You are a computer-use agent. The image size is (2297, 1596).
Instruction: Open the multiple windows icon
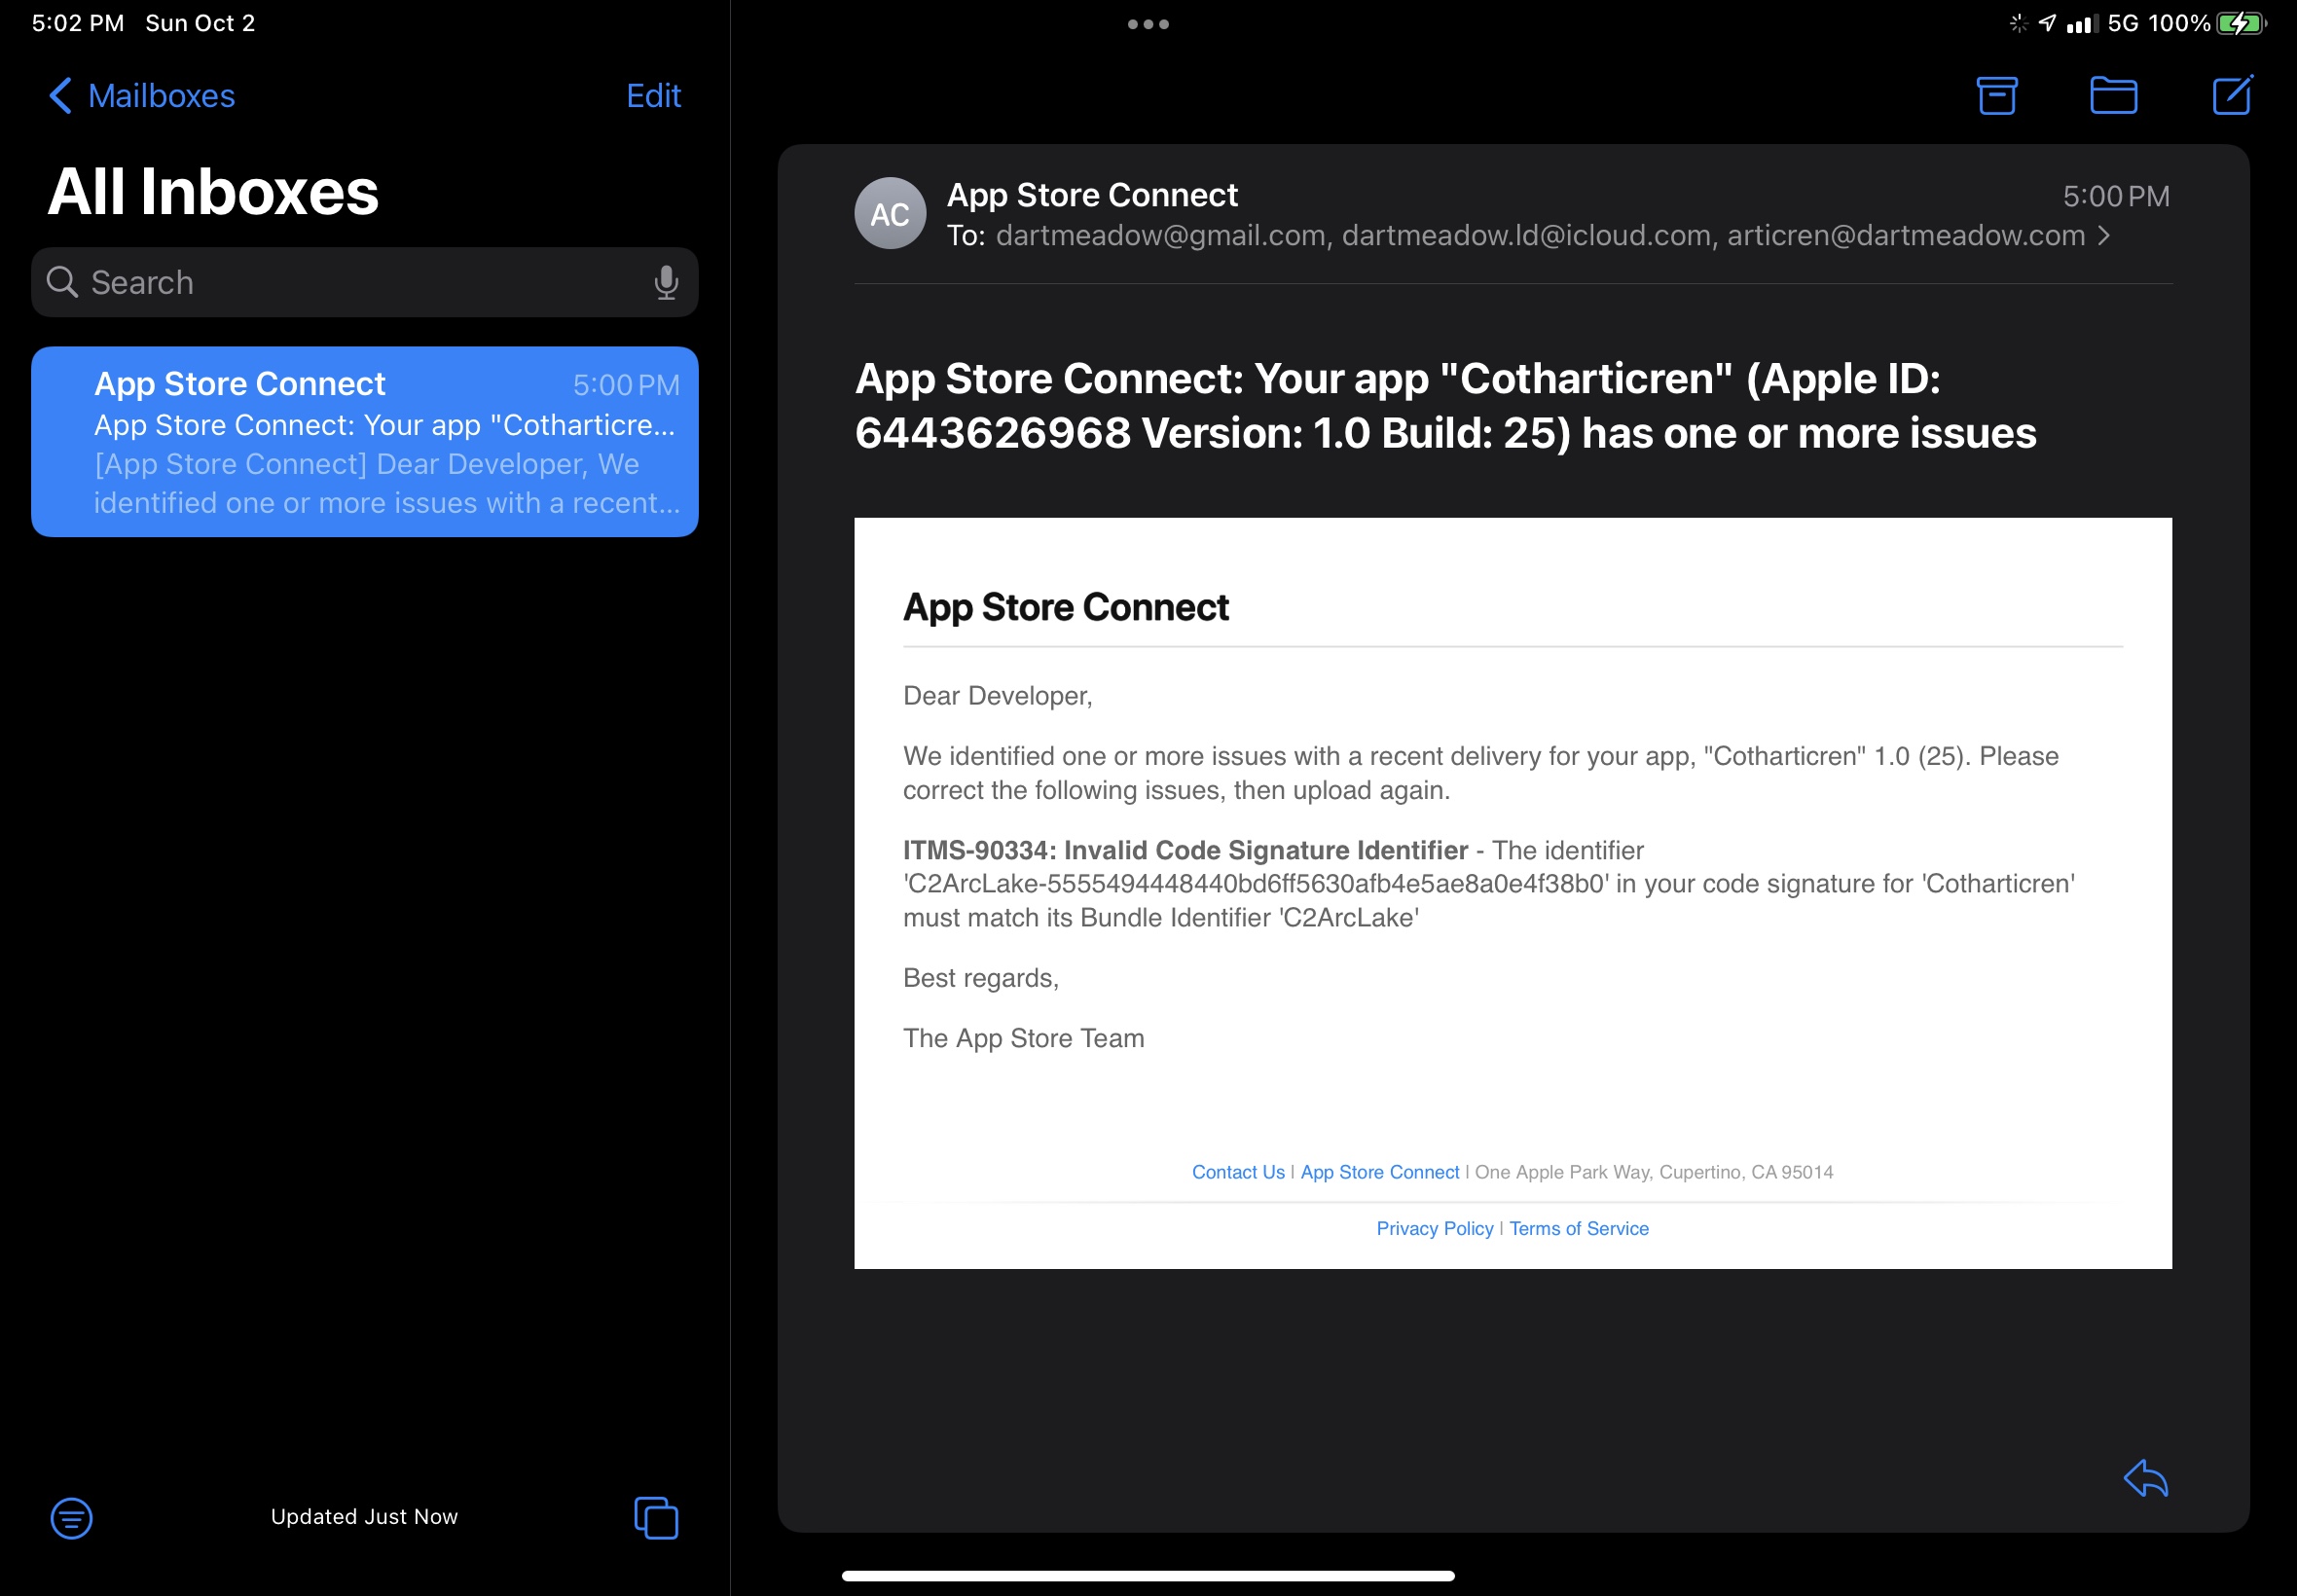coord(656,1518)
